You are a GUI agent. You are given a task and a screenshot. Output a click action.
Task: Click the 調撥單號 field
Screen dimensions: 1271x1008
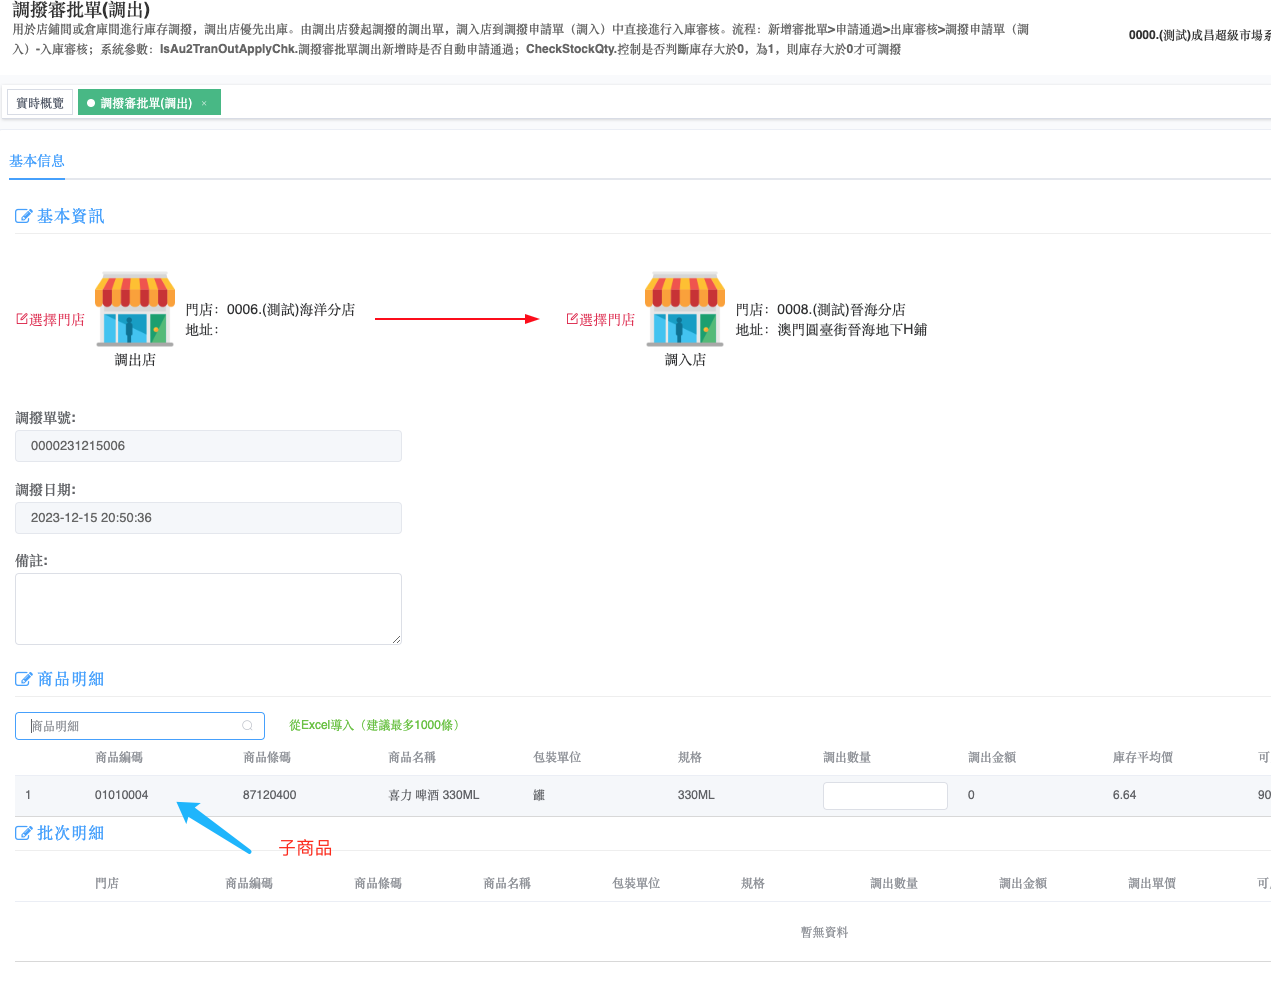coord(208,446)
